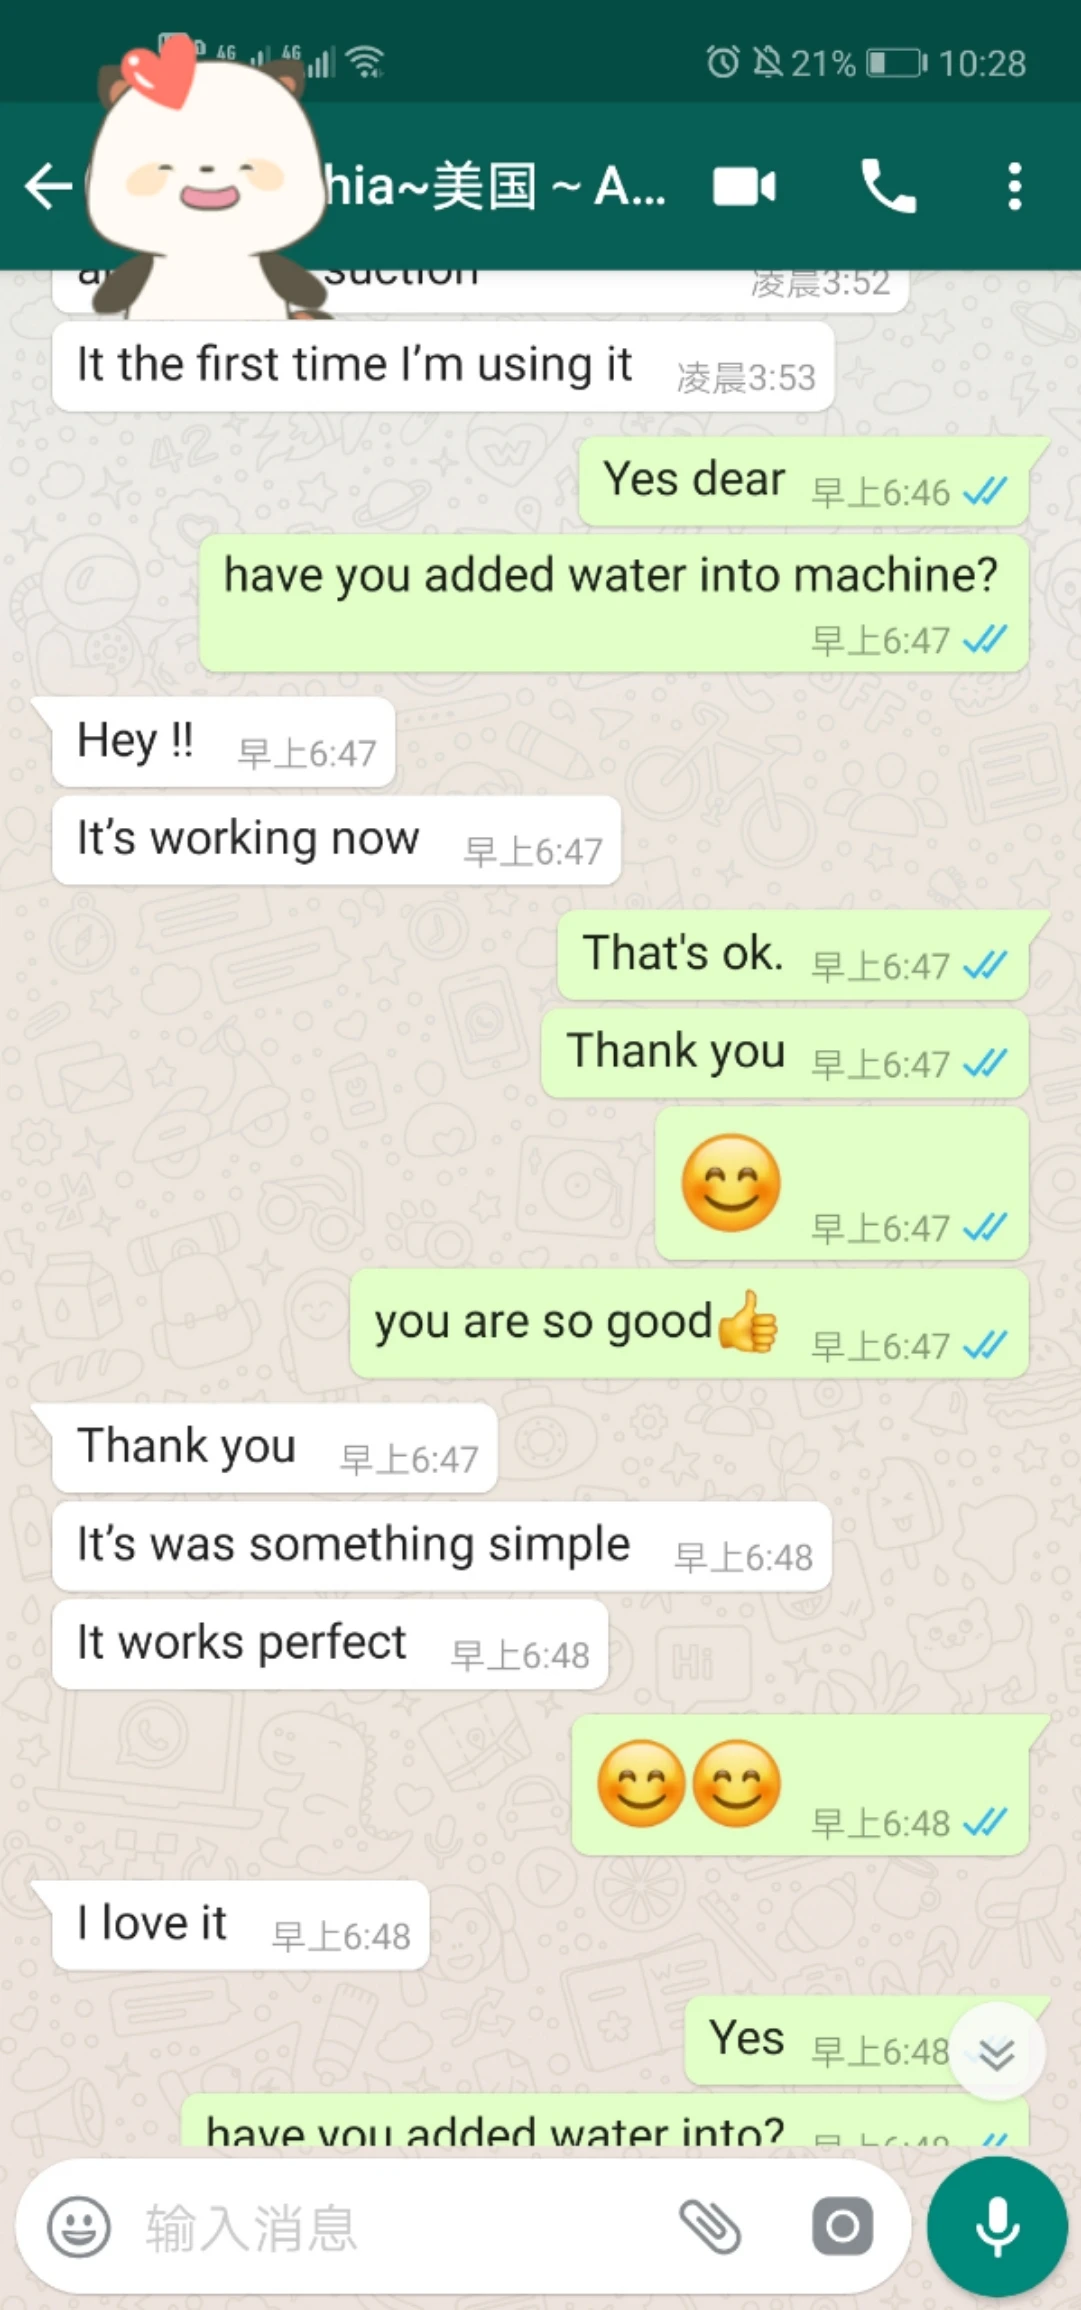Tap the microphone voice message button
This screenshot has width=1081, height=2310.
tap(997, 2227)
